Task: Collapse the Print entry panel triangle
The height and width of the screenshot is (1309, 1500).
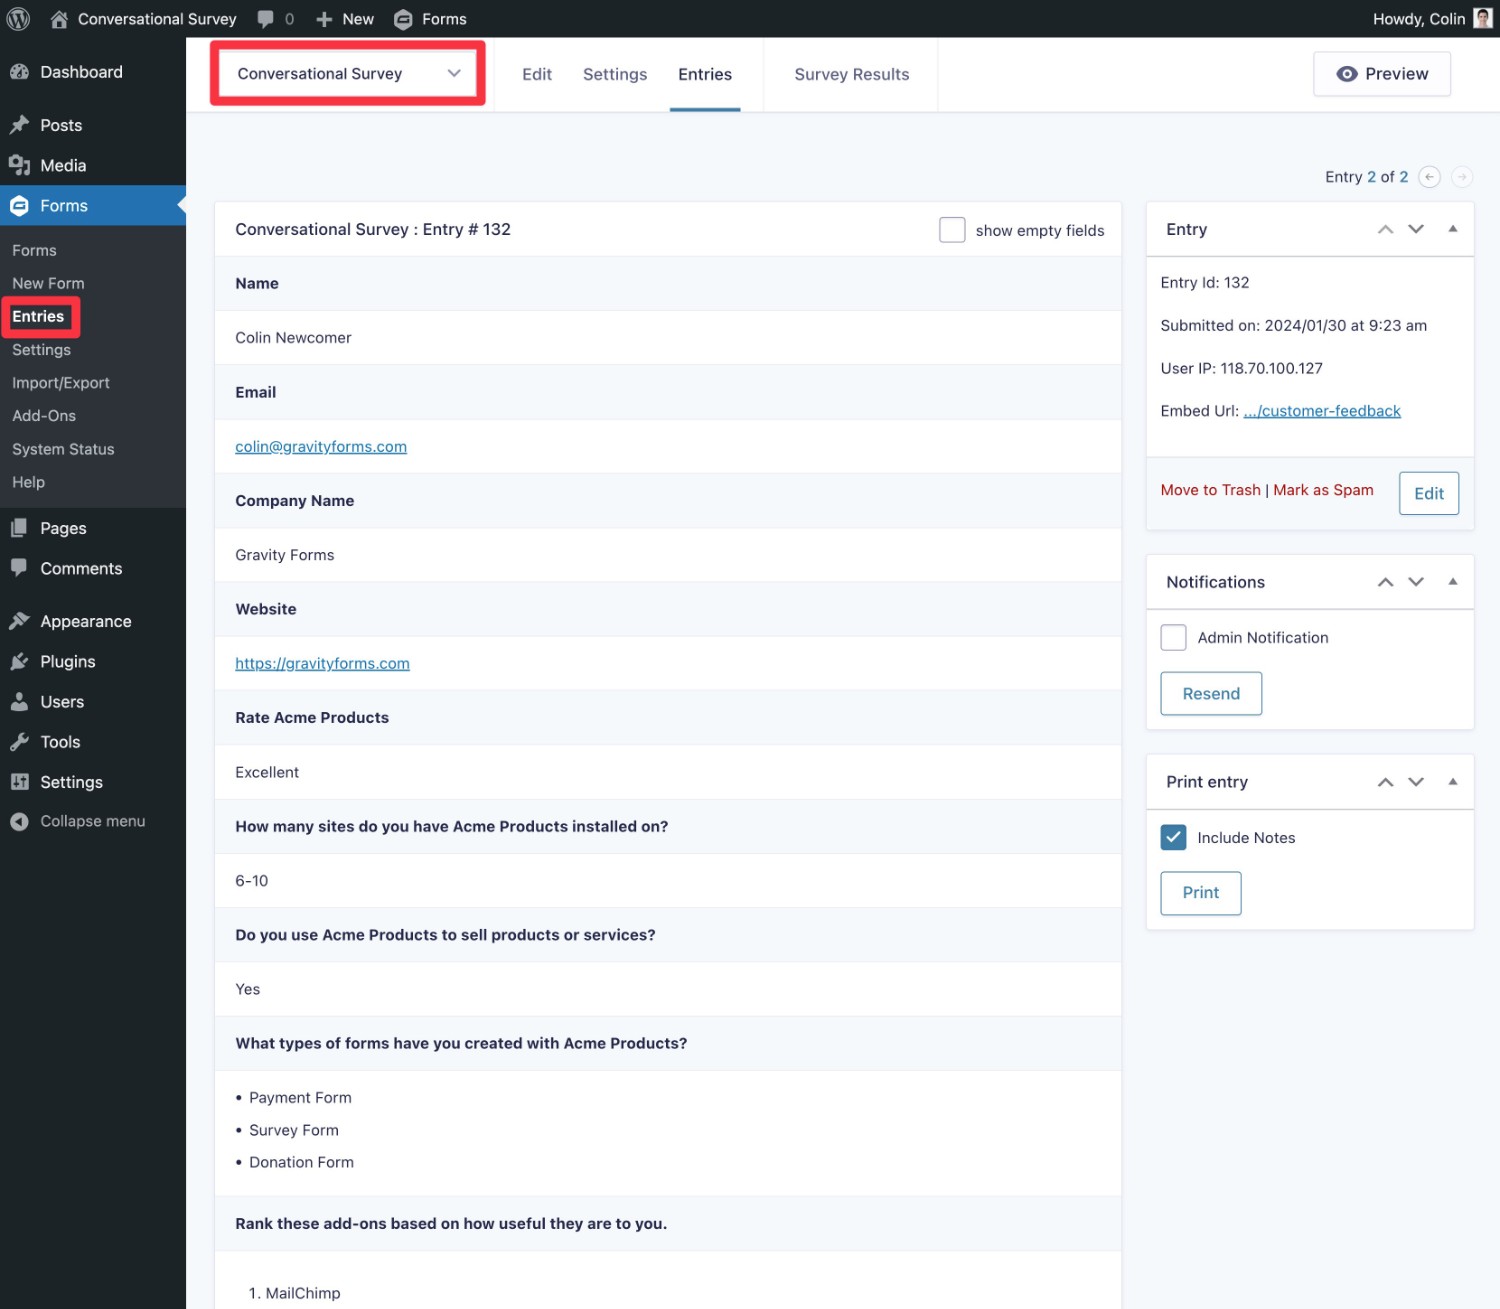Action: click(x=1453, y=782)
